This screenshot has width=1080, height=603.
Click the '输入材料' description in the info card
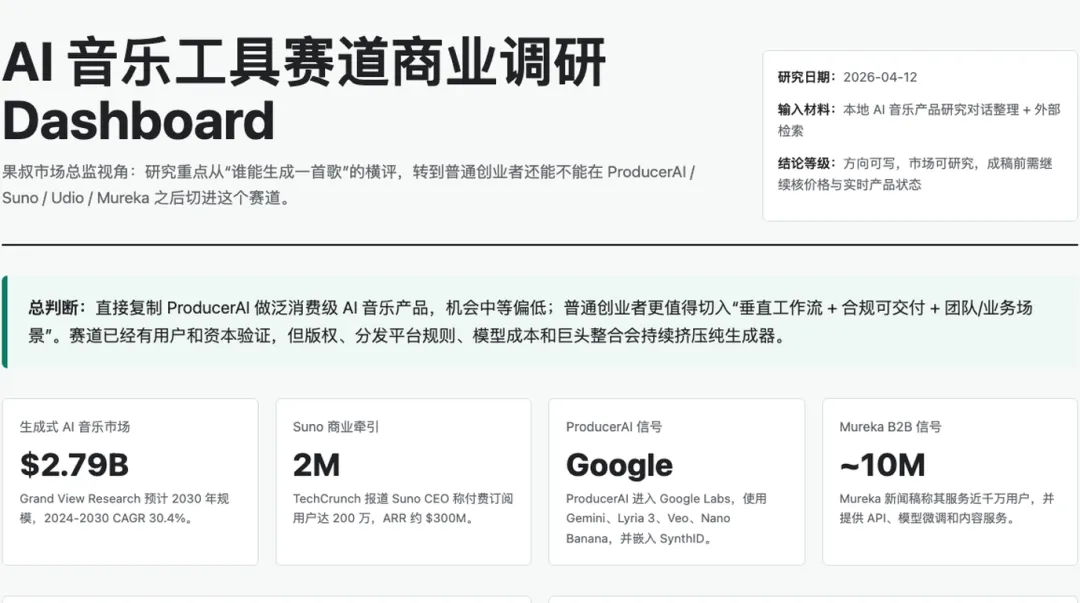919,120
